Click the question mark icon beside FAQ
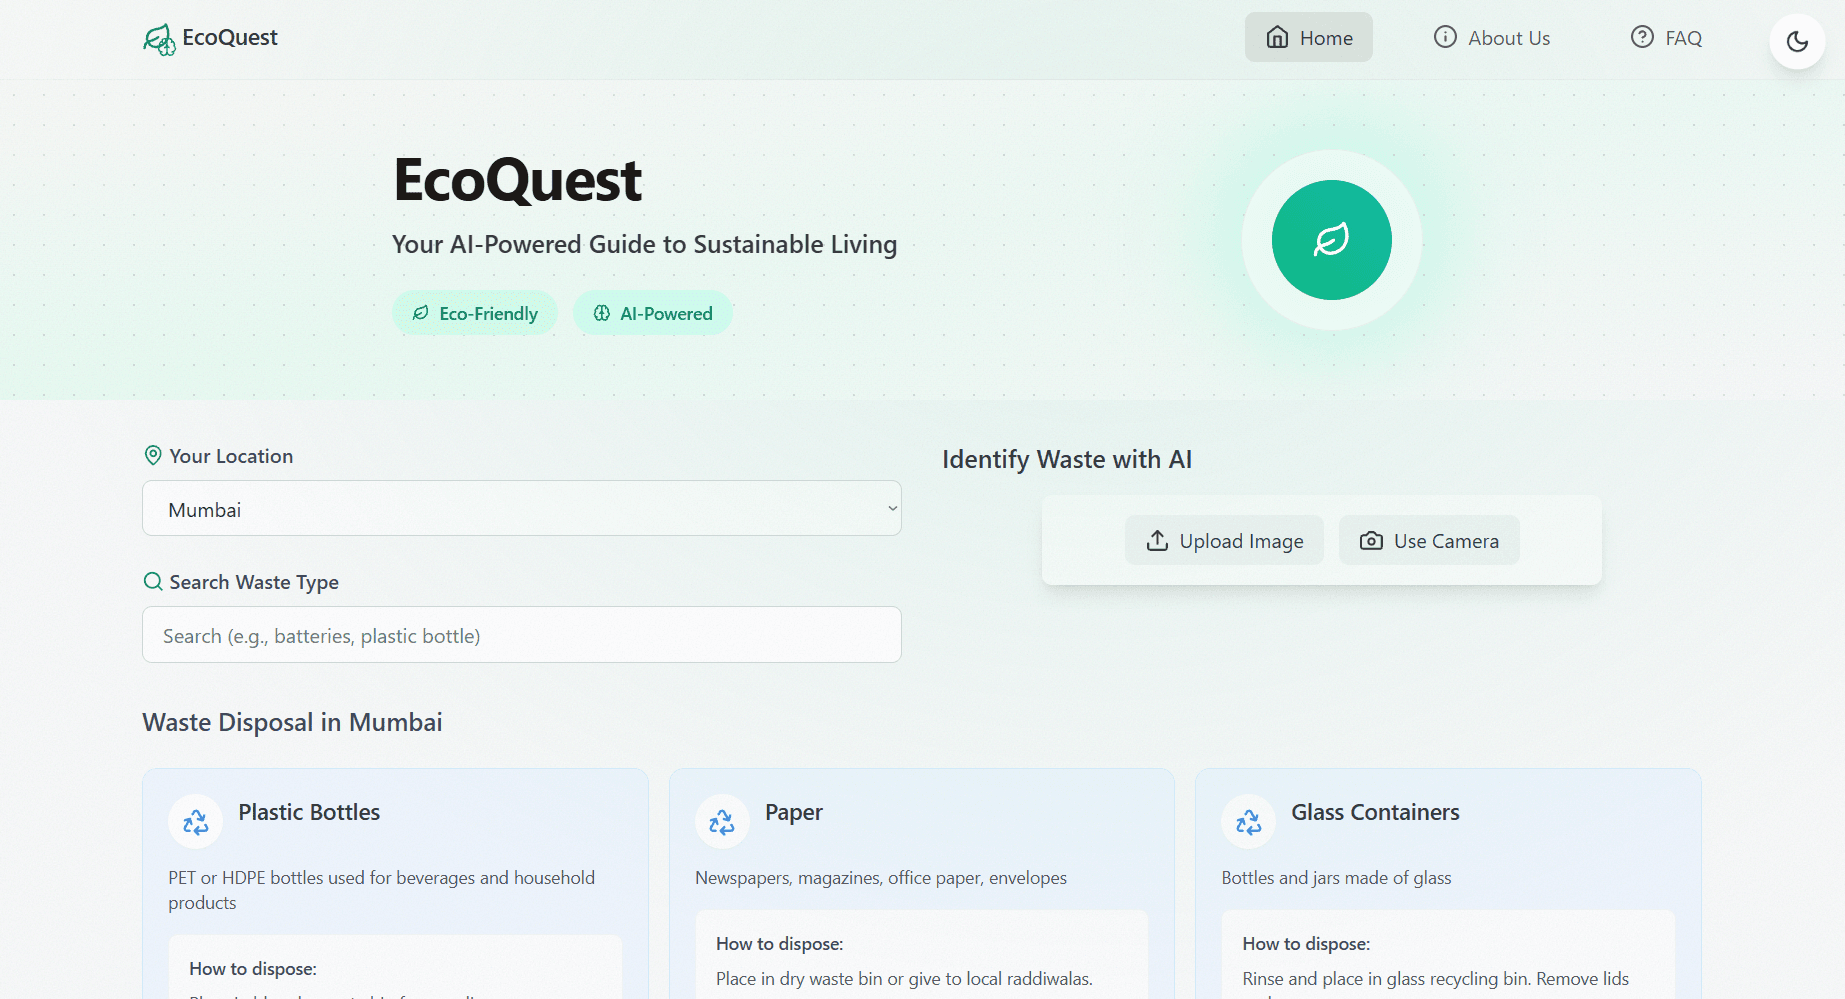The width and height of the screenshot is (1845, 999). click(1642, 37)
